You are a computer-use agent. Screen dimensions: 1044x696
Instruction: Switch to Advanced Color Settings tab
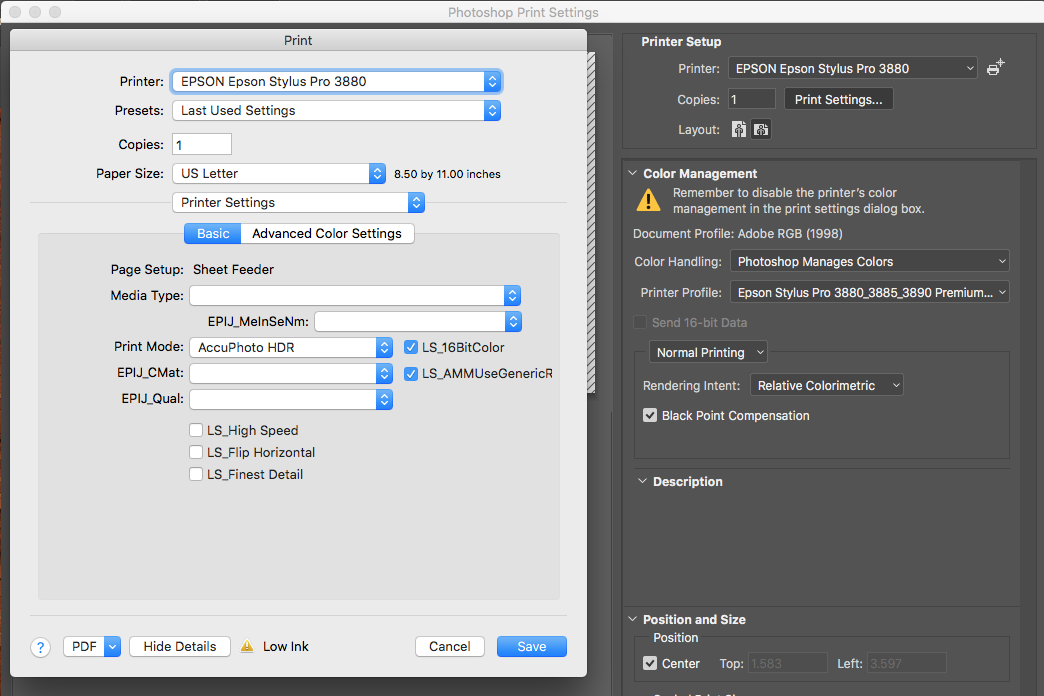click(327, 233)
